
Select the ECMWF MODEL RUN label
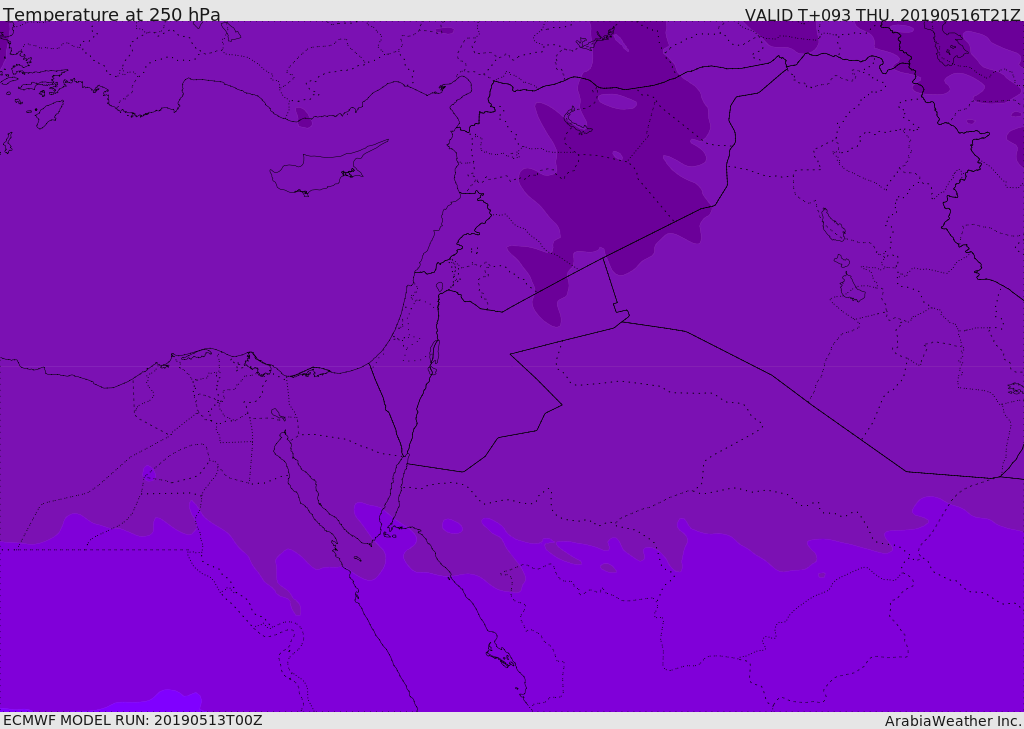[x=132, y=720]
